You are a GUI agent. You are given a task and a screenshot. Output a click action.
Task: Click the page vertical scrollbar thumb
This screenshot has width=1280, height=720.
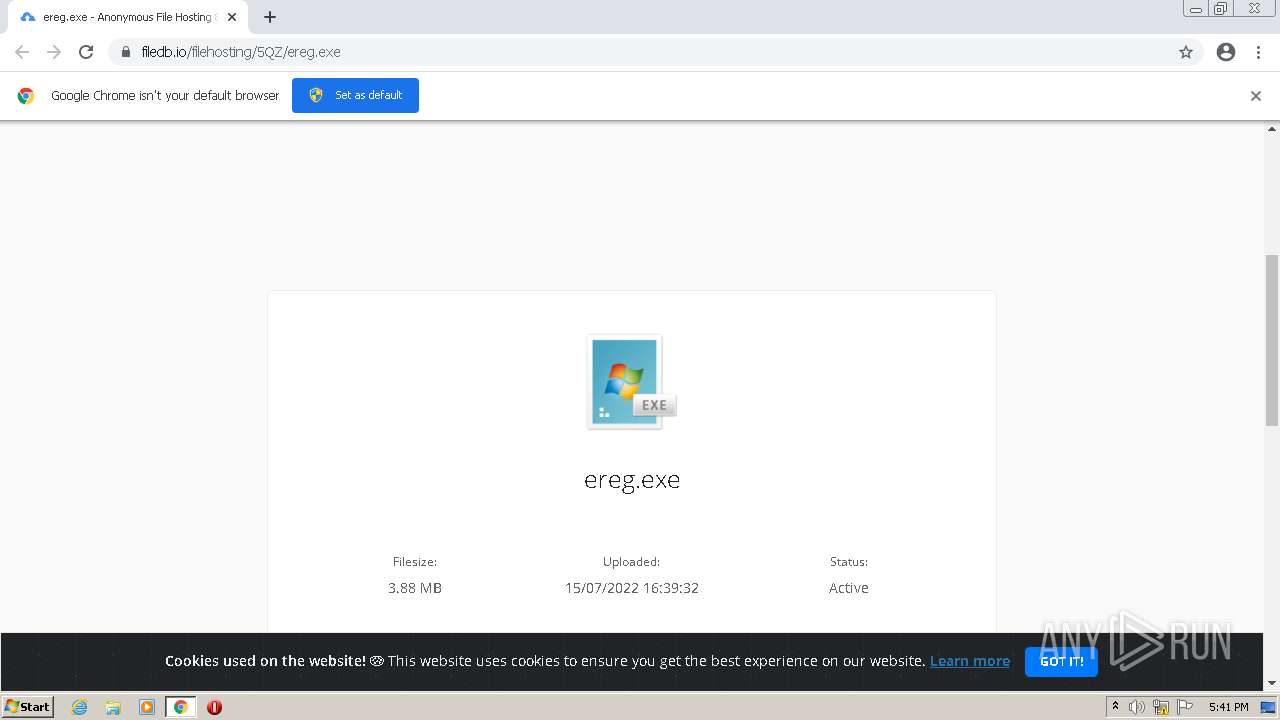coord(1272,340)
